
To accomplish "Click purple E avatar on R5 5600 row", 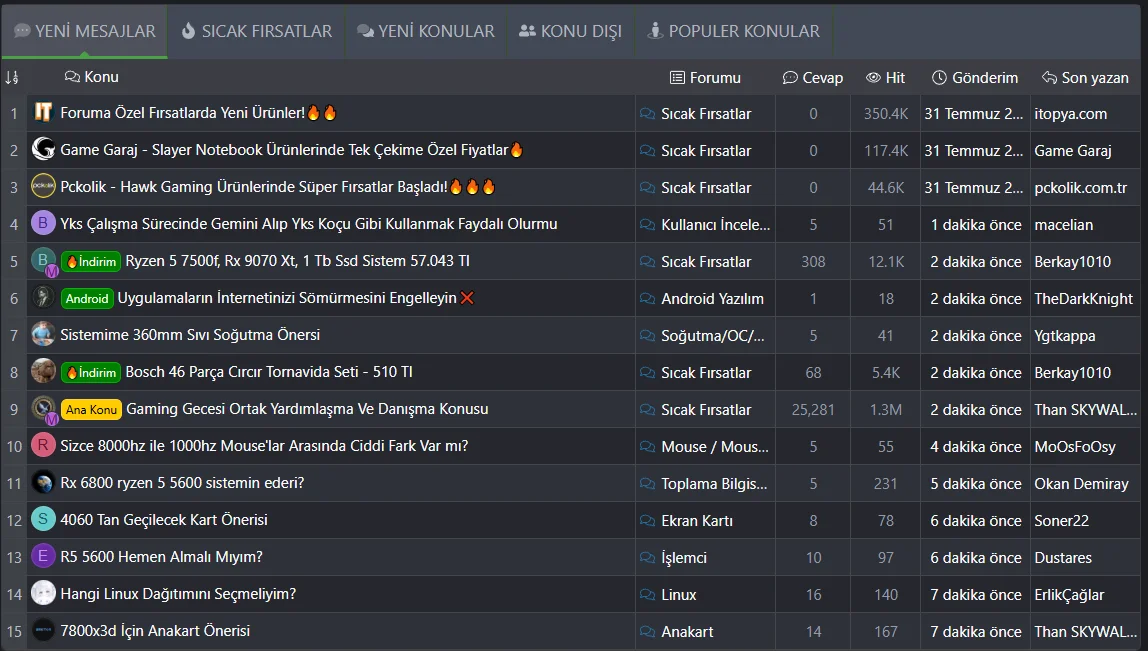I will point(43,556).
